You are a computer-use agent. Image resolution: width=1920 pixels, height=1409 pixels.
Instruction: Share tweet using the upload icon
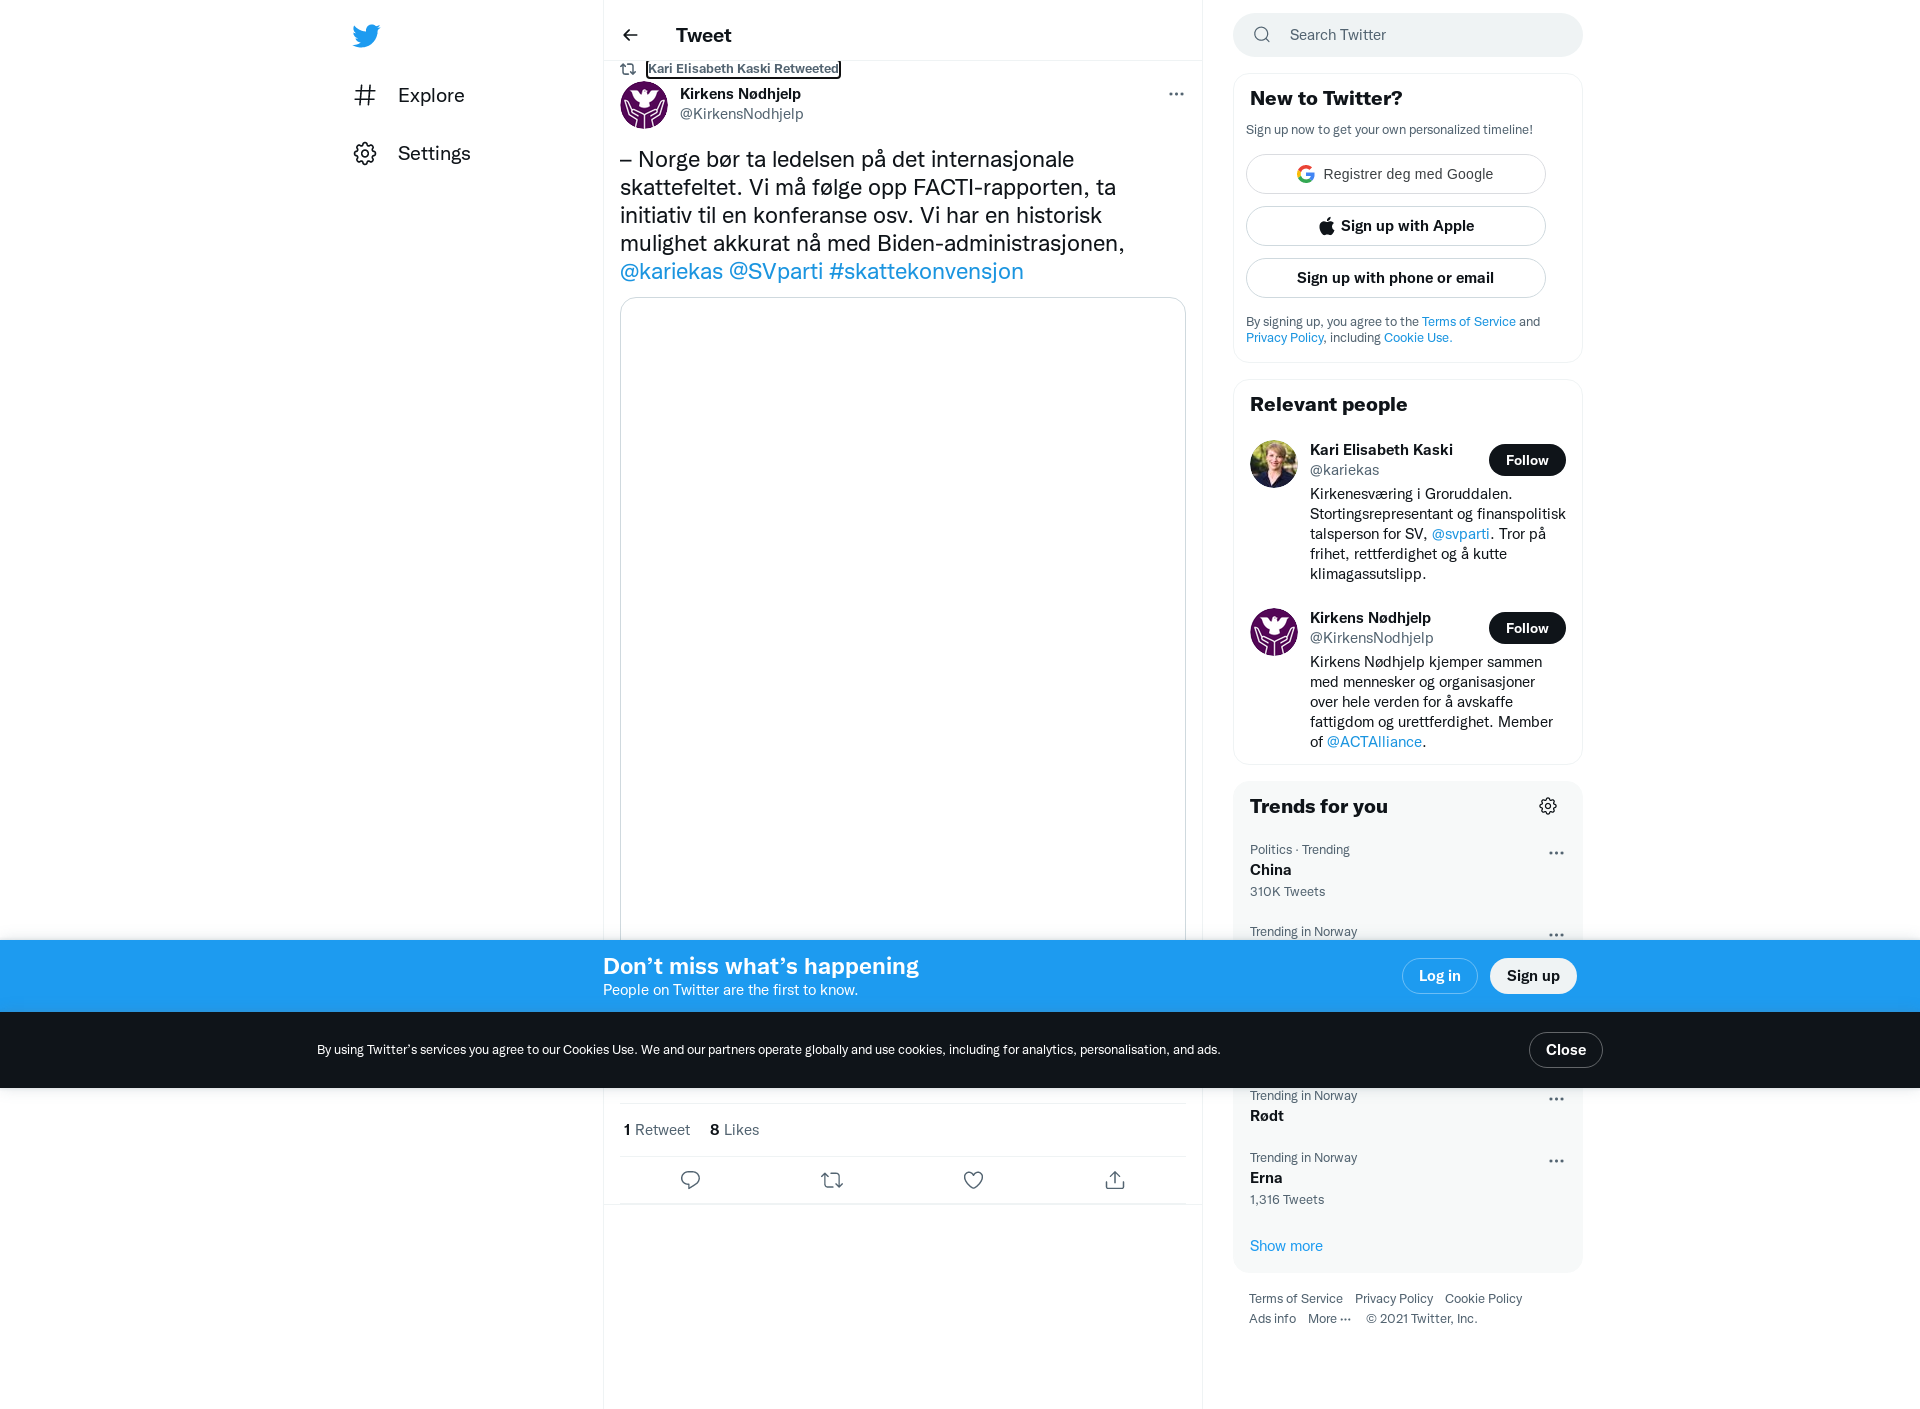(x=1115, y=1180)
